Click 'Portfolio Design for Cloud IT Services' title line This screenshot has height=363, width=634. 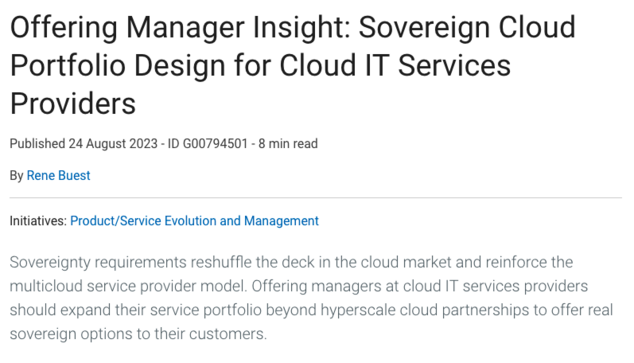tap(260, 65)
